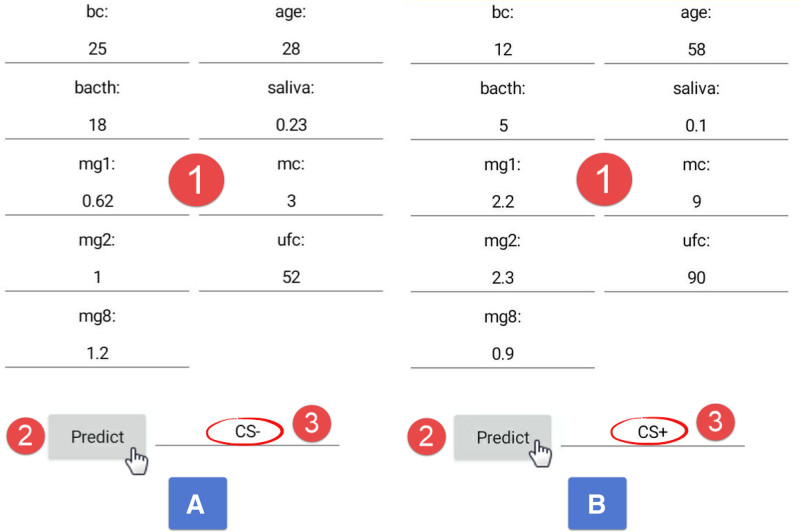The height and width of the screenshot is (532, 800).
Task: Click the saliva field showing 0.1
Action: [696, 125]
